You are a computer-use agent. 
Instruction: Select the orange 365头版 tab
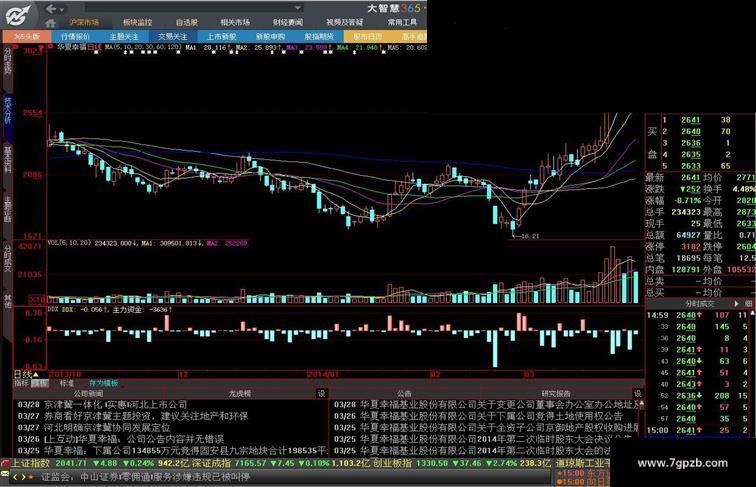coord(27,37)
